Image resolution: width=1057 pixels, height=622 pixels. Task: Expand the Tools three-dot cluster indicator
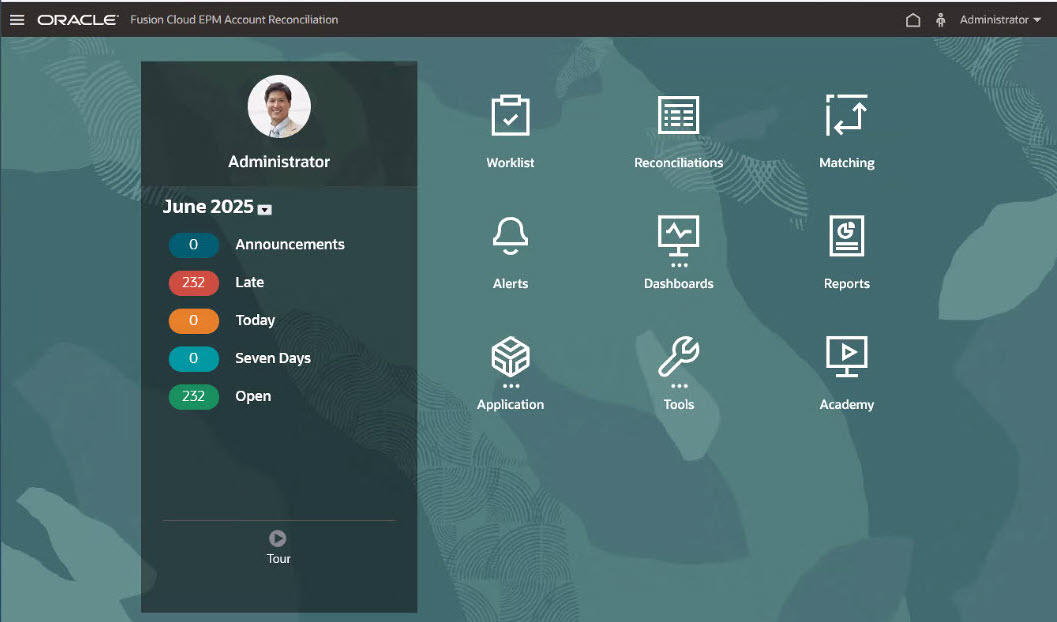pyautogui.click(x=679, y=386)
